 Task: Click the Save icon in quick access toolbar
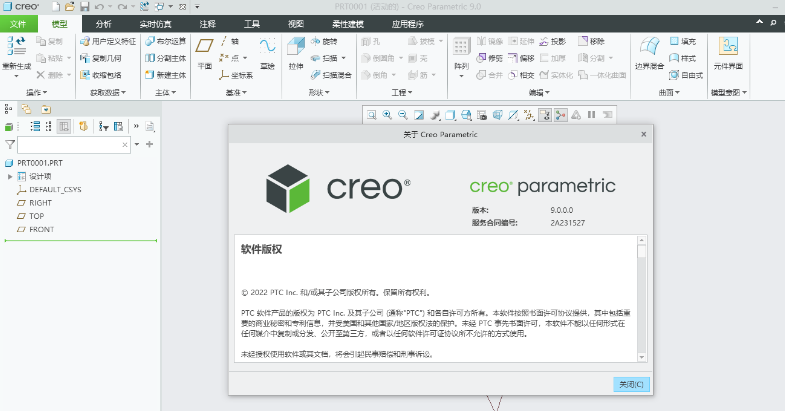tap(84, 7)
